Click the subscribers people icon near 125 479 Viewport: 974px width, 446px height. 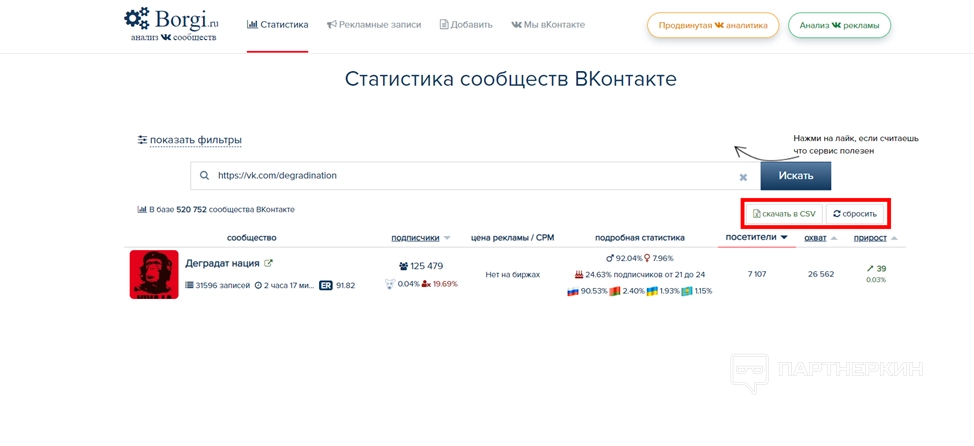[x=404, y=266]
